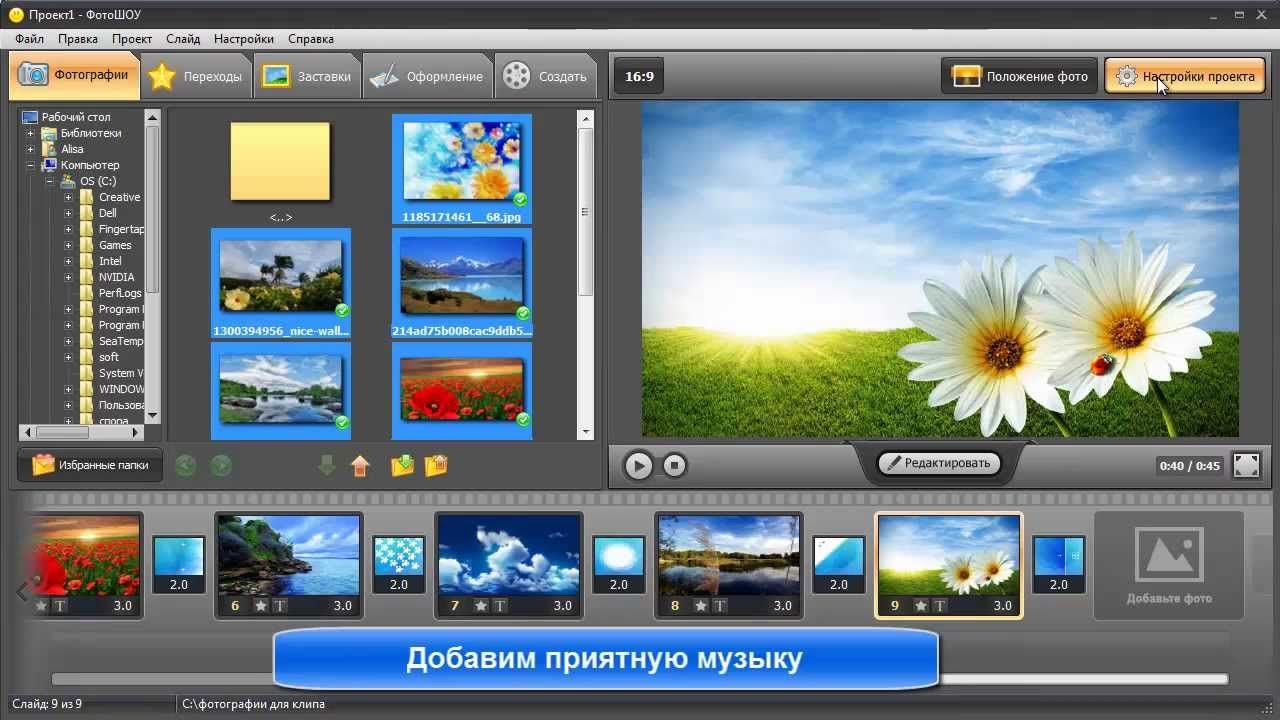Click the green forward navigation arrow
1280x720 pixels.
click(x=221, y=465)
